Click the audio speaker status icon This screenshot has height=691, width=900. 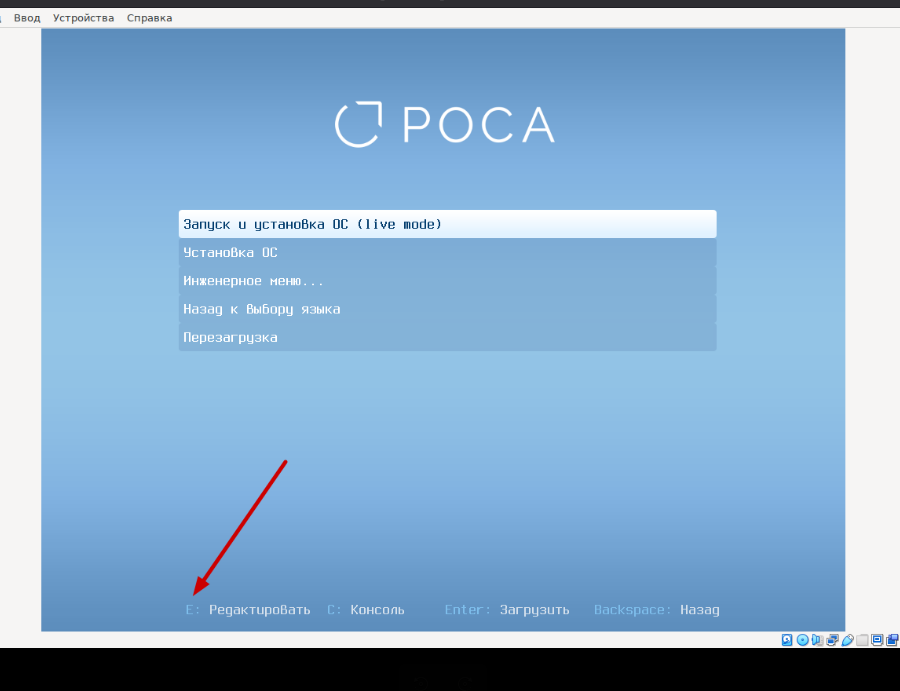(x=817, y=640)
